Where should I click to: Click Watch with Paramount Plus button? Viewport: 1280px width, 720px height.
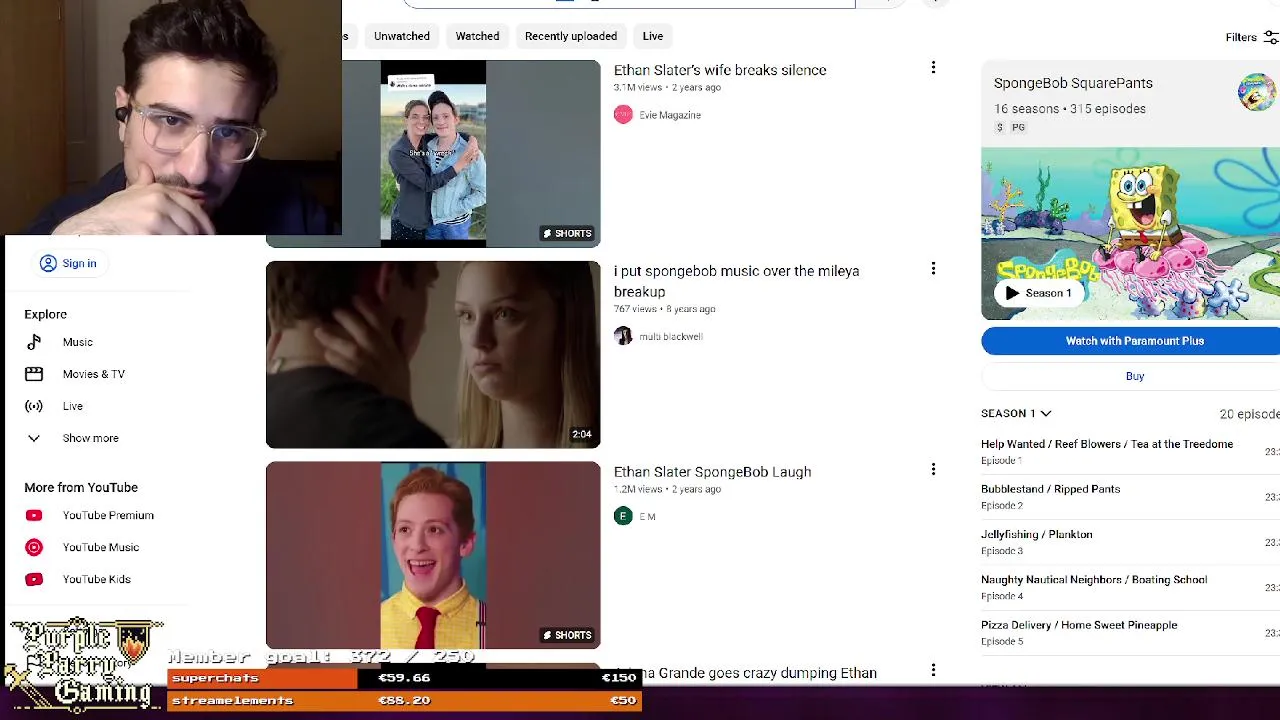1132,341
